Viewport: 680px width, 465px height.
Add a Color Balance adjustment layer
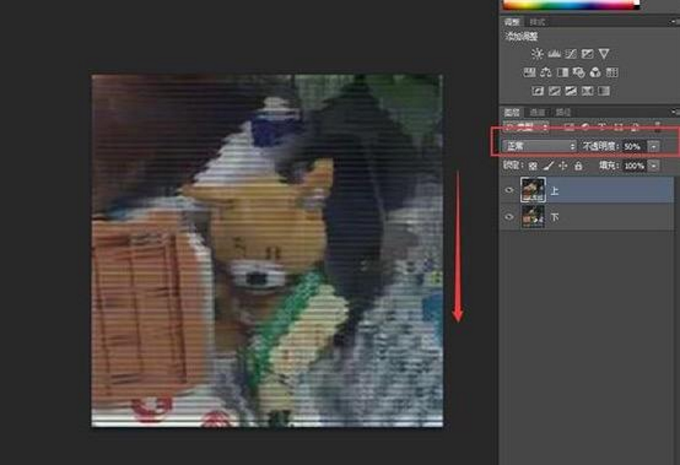click(546, 72)
